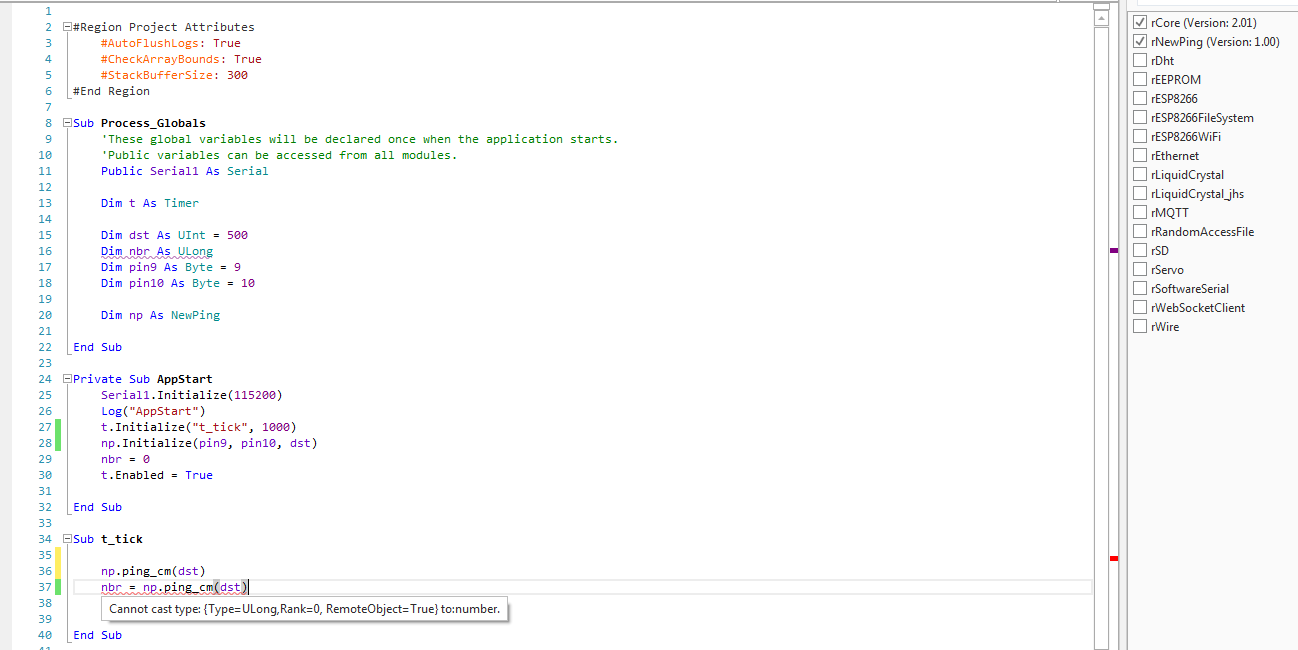Image resolution: width=1298 pixels, height=650 pixels.
Task: Collapse the Project Attributes region
Action: [x=67, y=27]
